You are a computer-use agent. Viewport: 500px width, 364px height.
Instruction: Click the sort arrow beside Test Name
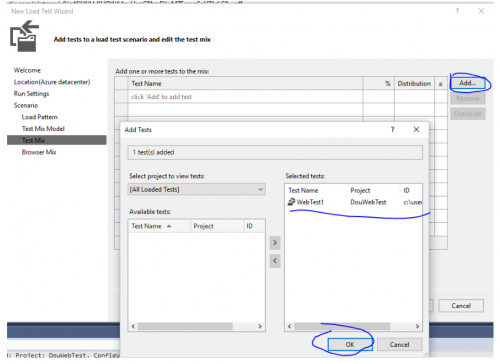pyautogui.click(x=169, y=226)
